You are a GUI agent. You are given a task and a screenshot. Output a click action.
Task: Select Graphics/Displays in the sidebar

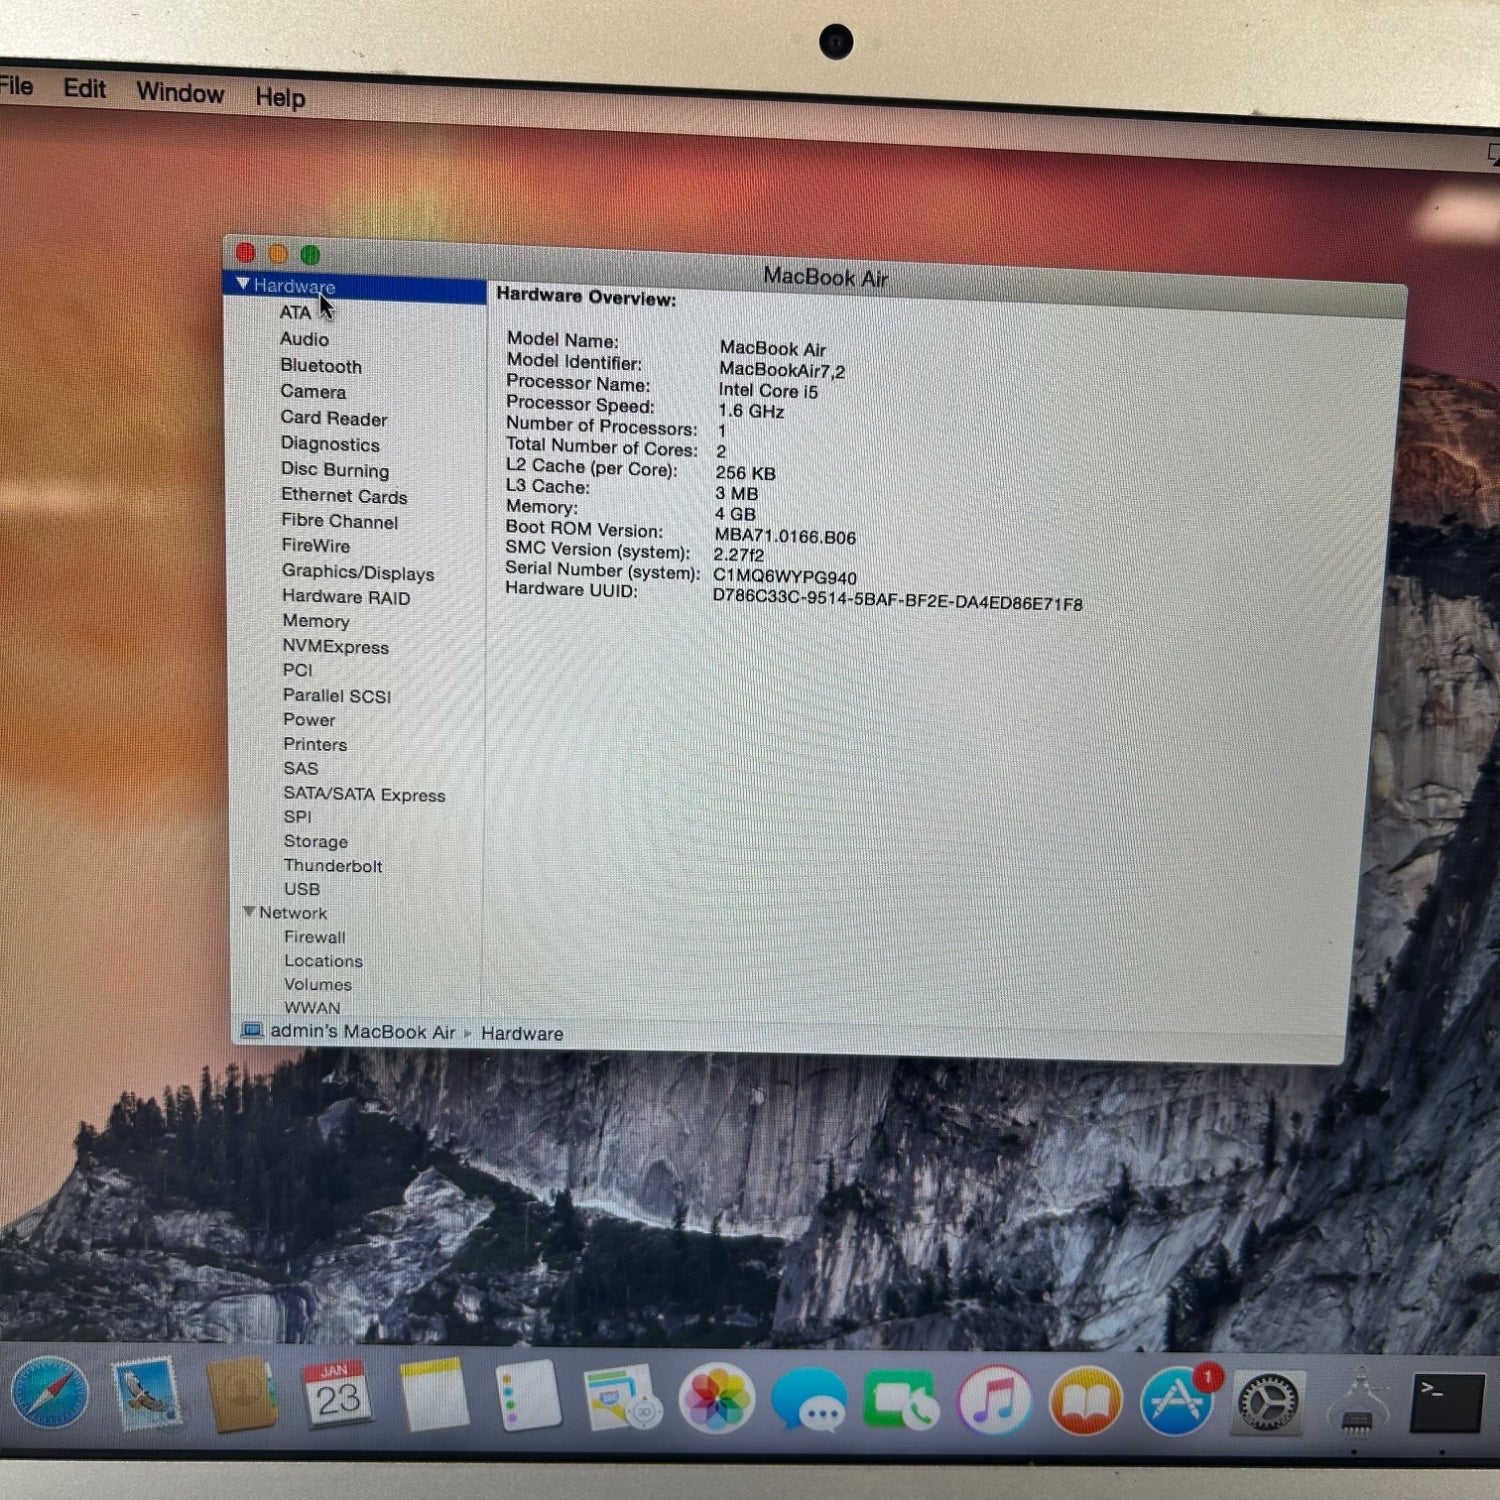(x=358, y=572)
